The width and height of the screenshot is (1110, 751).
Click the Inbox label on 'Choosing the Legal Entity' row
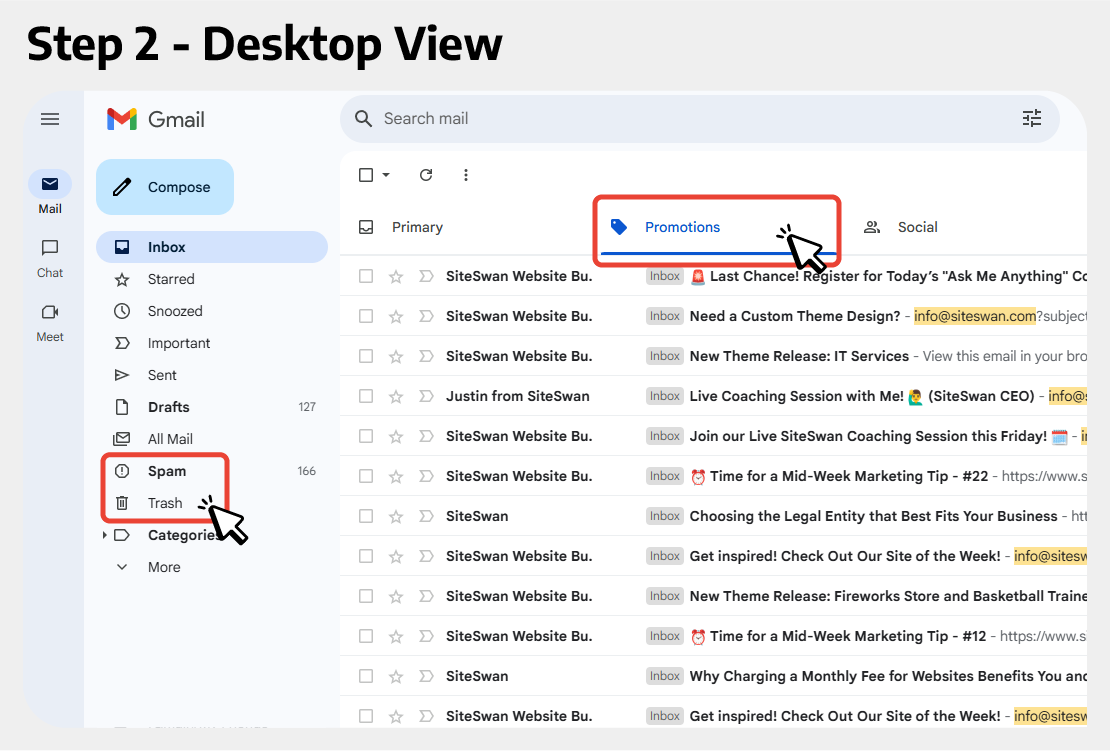[665, 516]
